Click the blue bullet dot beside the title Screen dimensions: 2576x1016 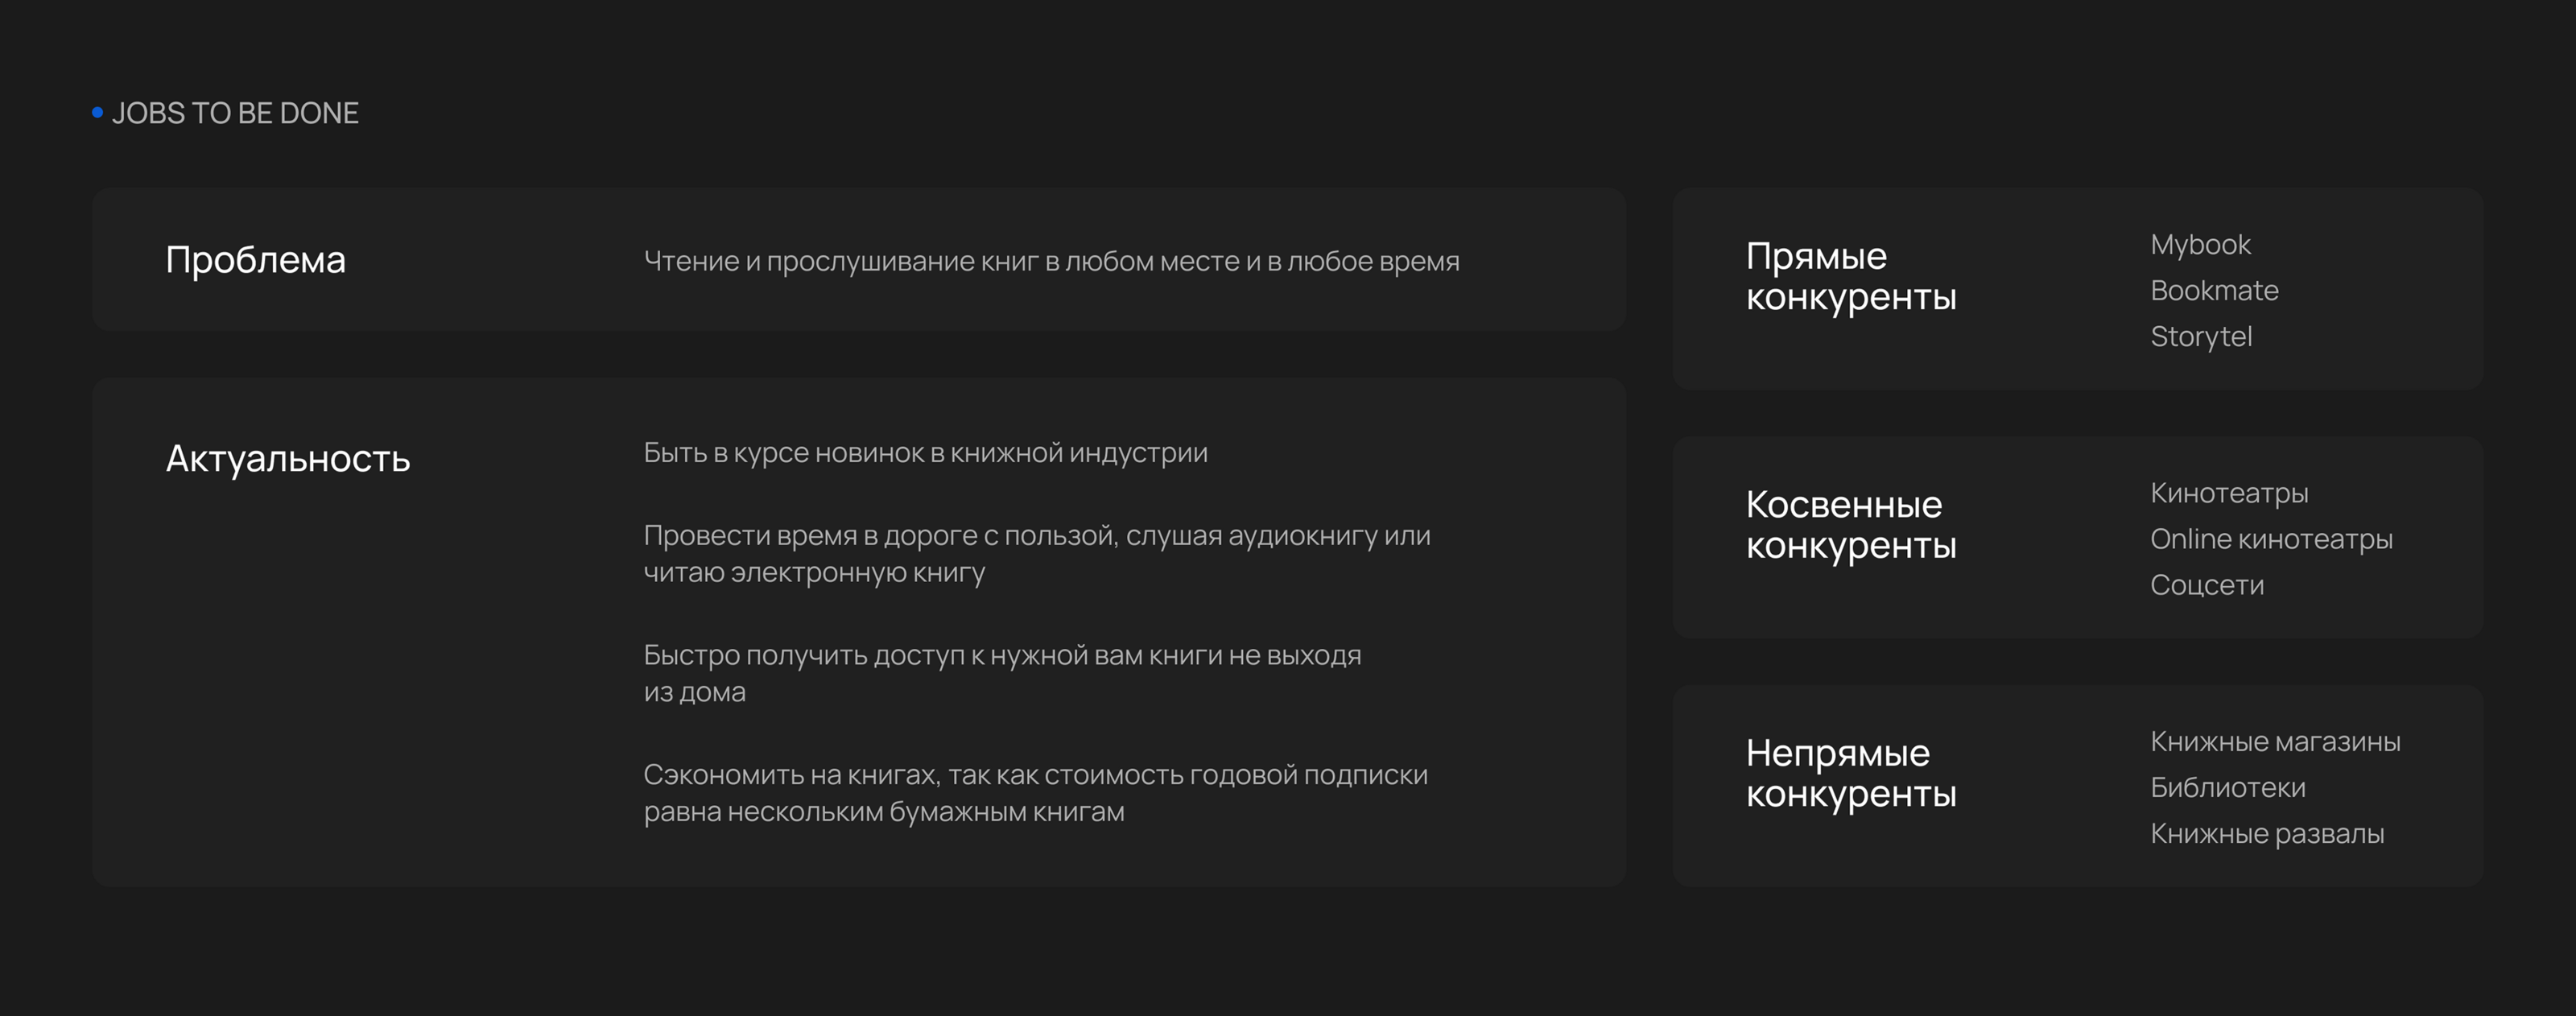(x=97, y=113)
